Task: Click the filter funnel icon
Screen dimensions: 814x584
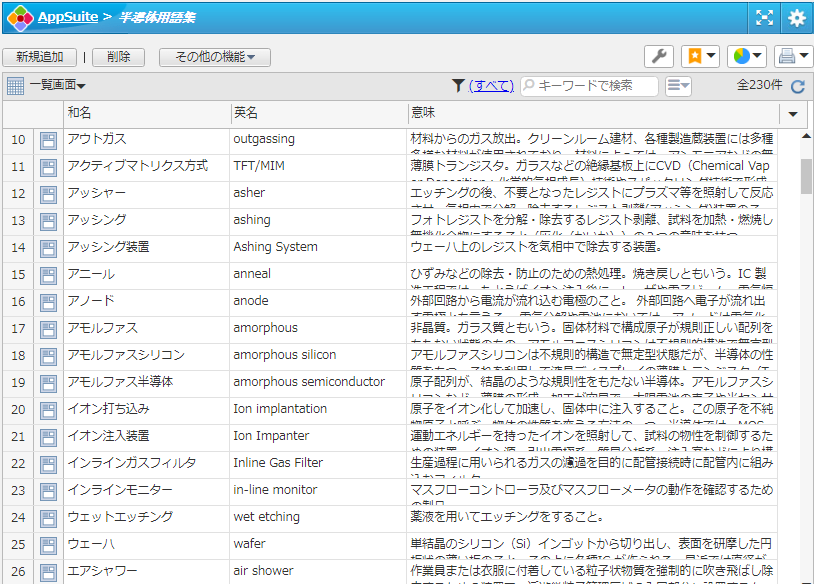Action: click(458, 87)
